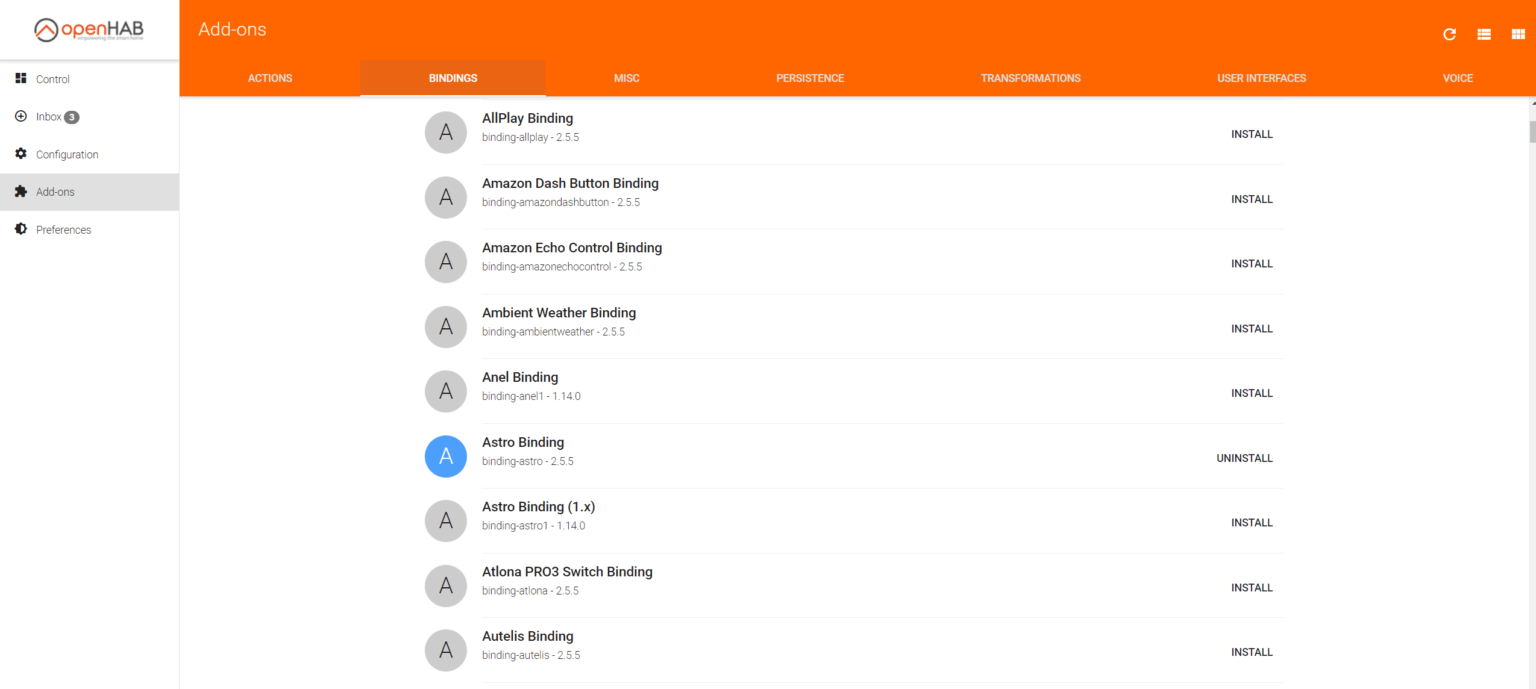Install the Anel Binding

tap(1251, 392)
